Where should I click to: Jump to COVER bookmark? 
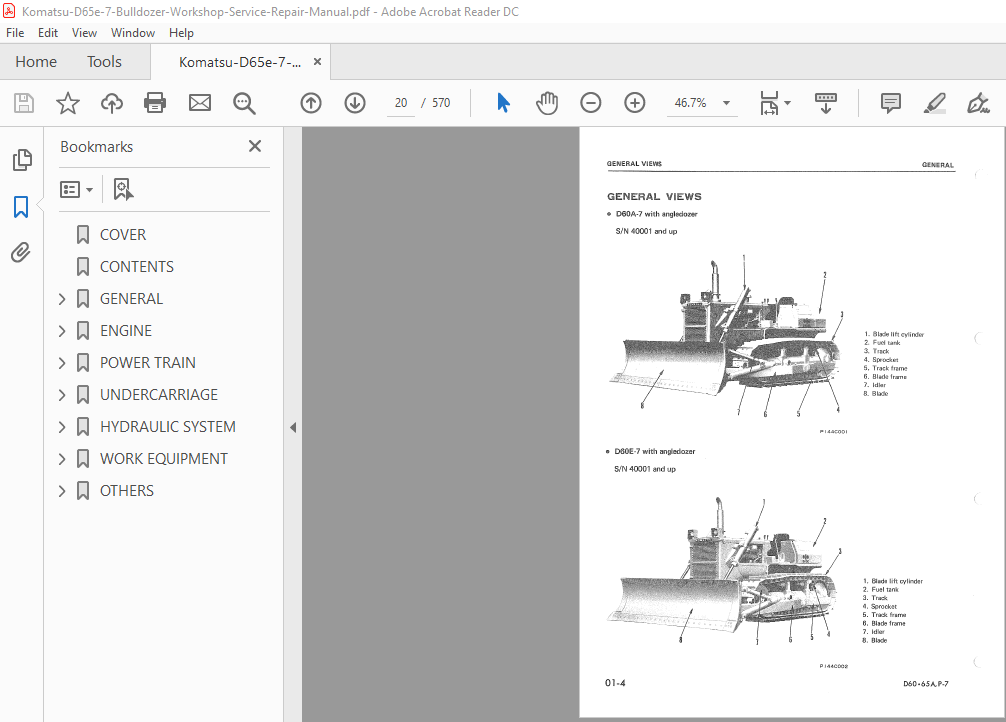pos(123,235)
